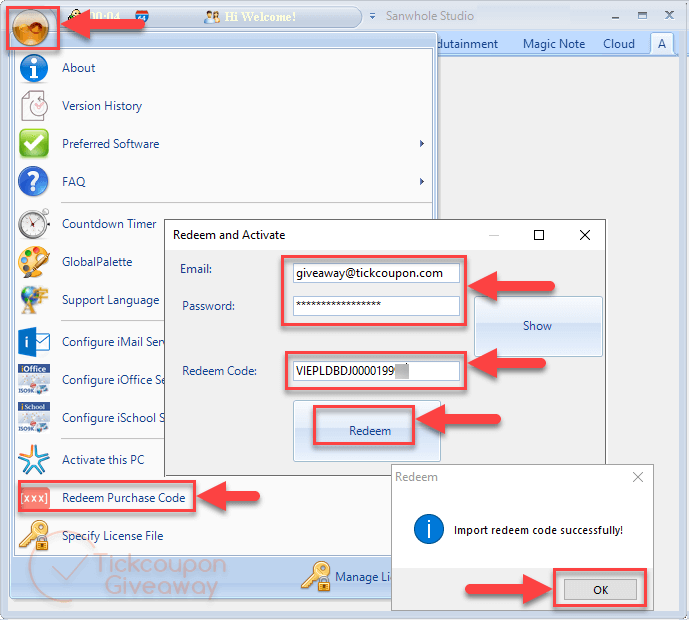Click the Specify License File key icon
The width and height of the screenshot is (689, 620).
(34, 535)
